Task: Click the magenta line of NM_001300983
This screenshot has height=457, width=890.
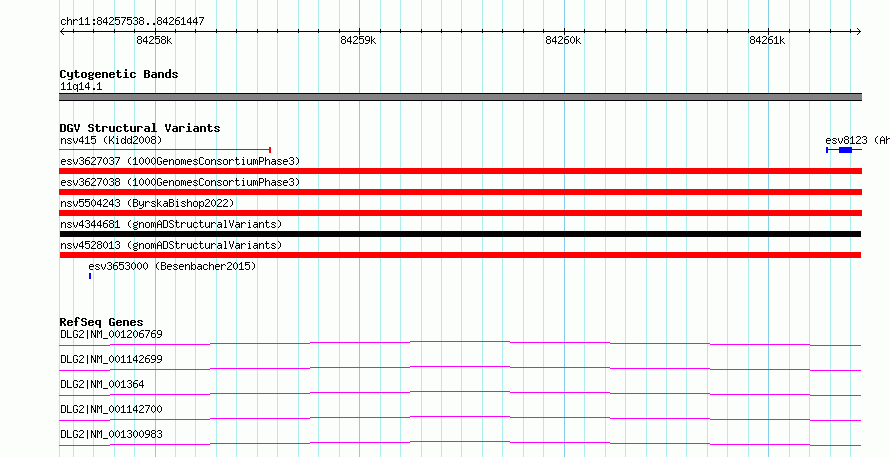Action: [460, 443]
